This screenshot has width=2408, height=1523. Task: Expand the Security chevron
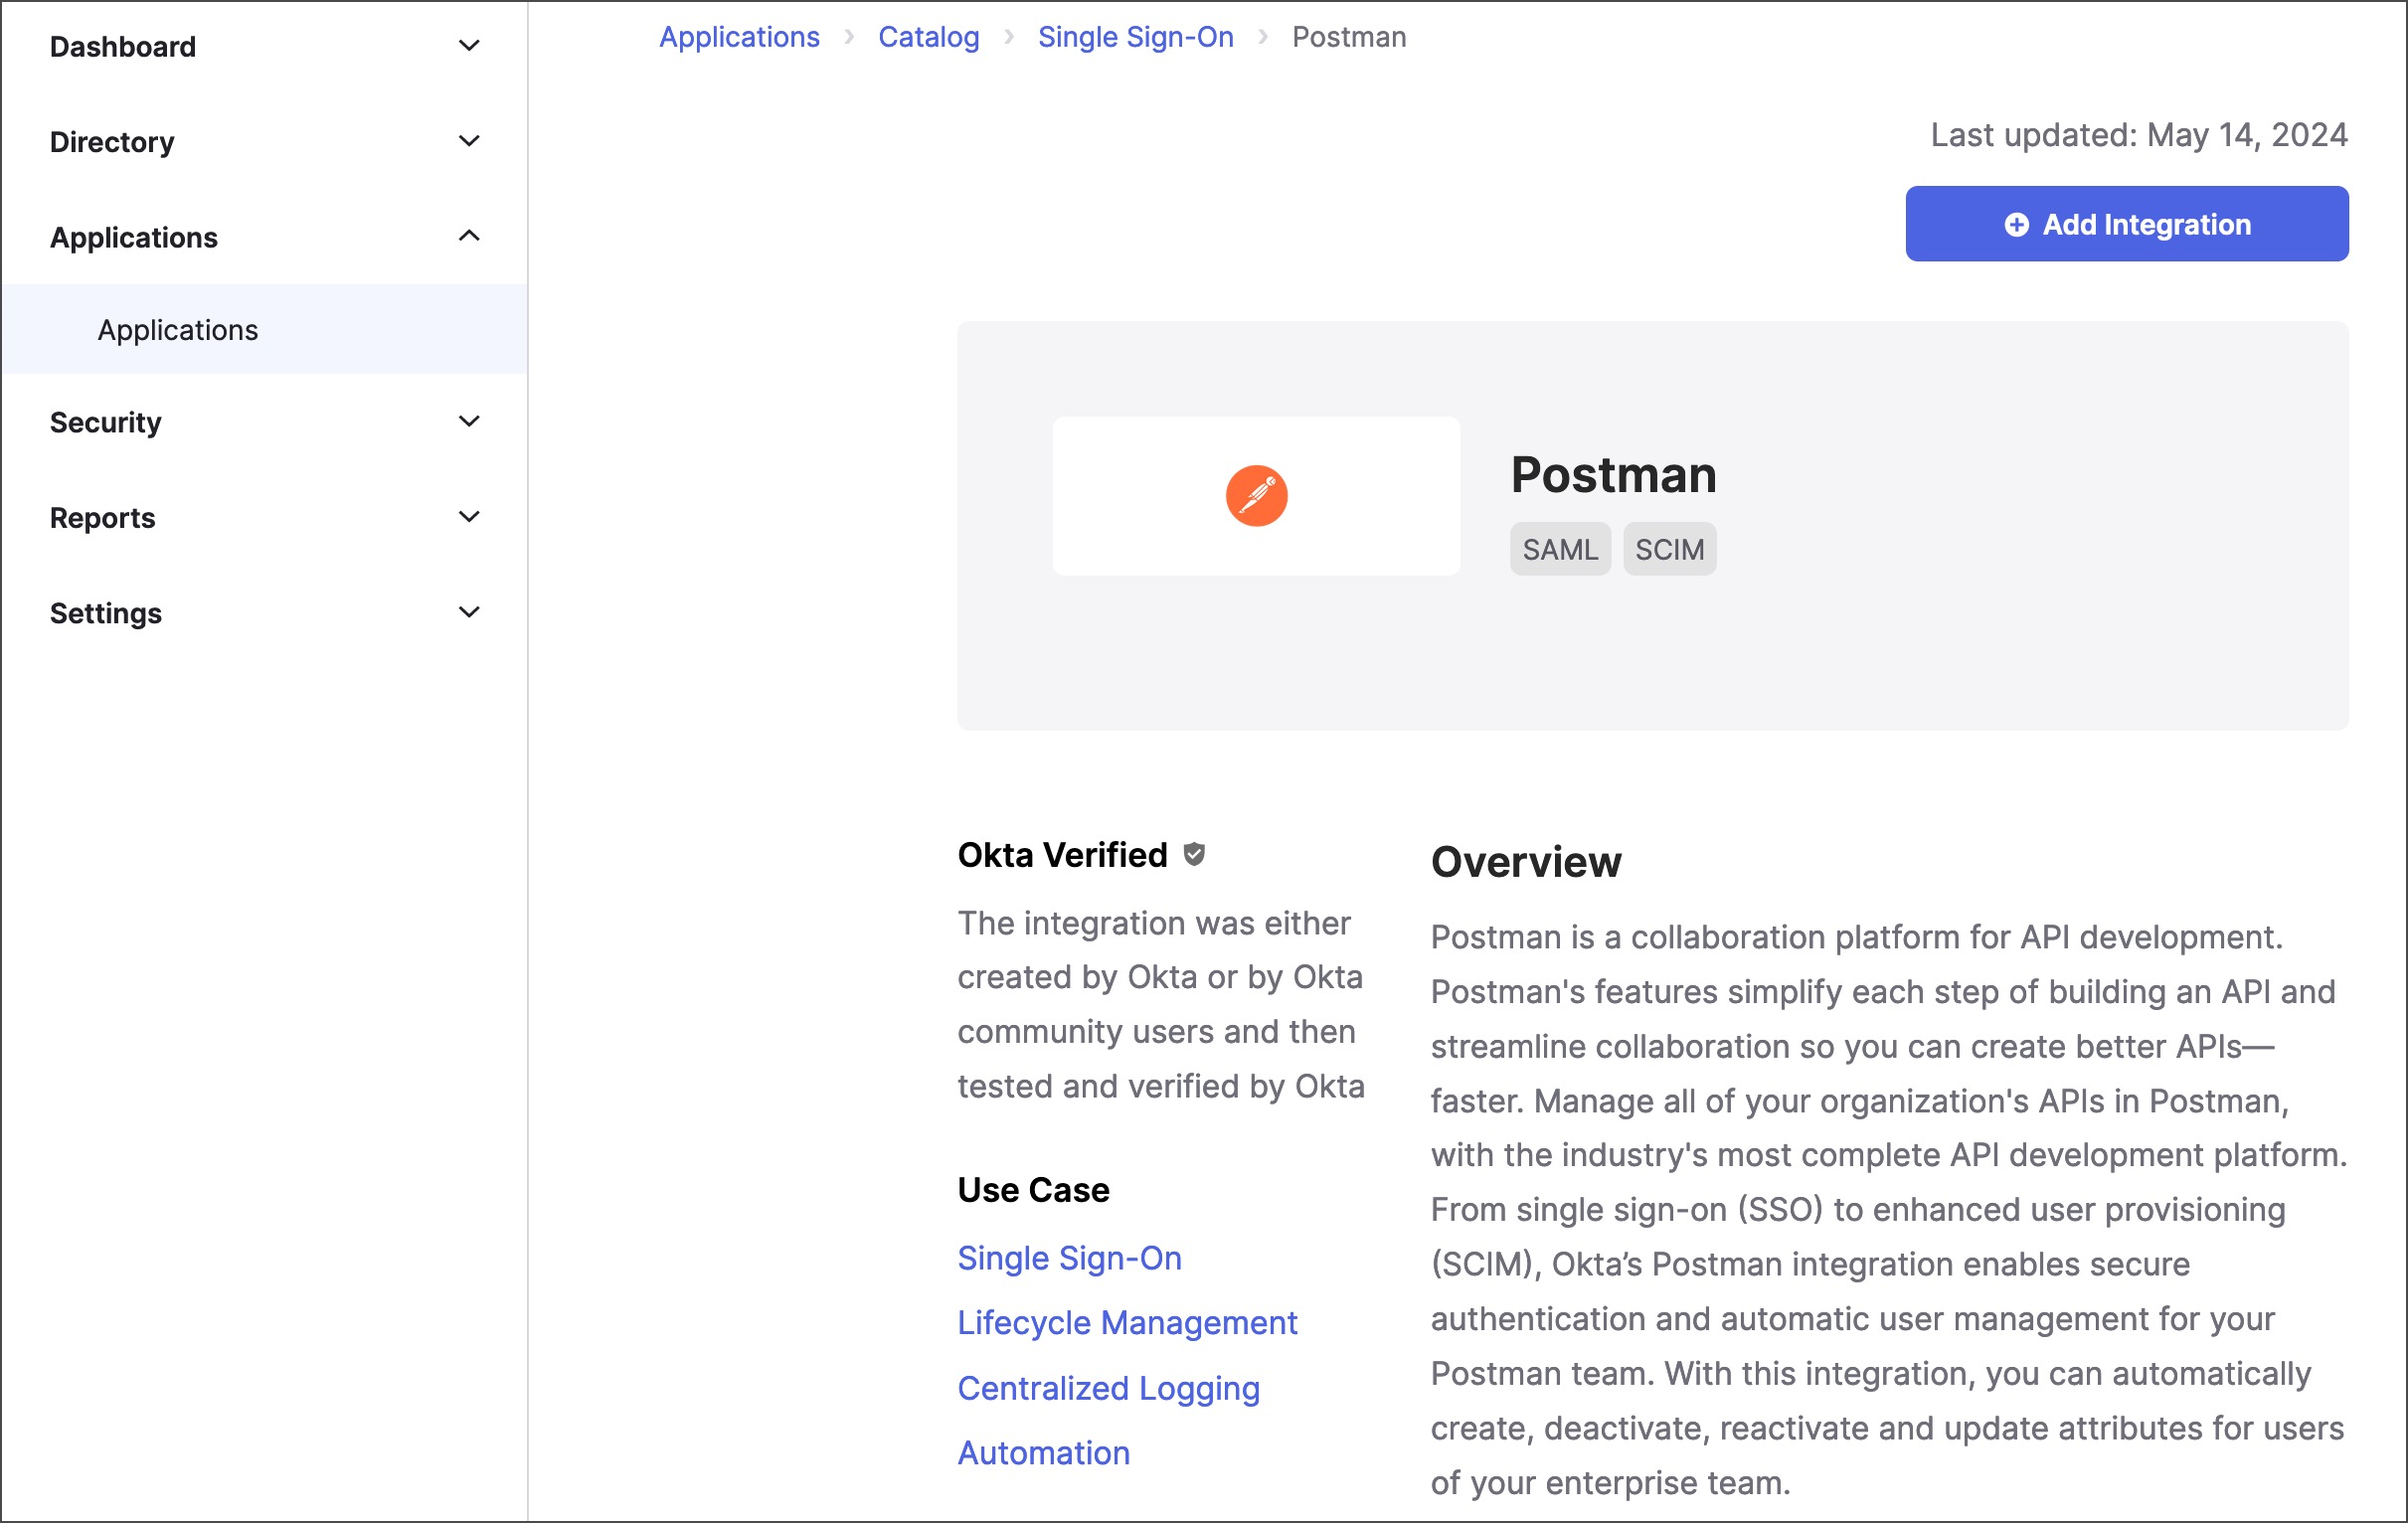[469, 421]
